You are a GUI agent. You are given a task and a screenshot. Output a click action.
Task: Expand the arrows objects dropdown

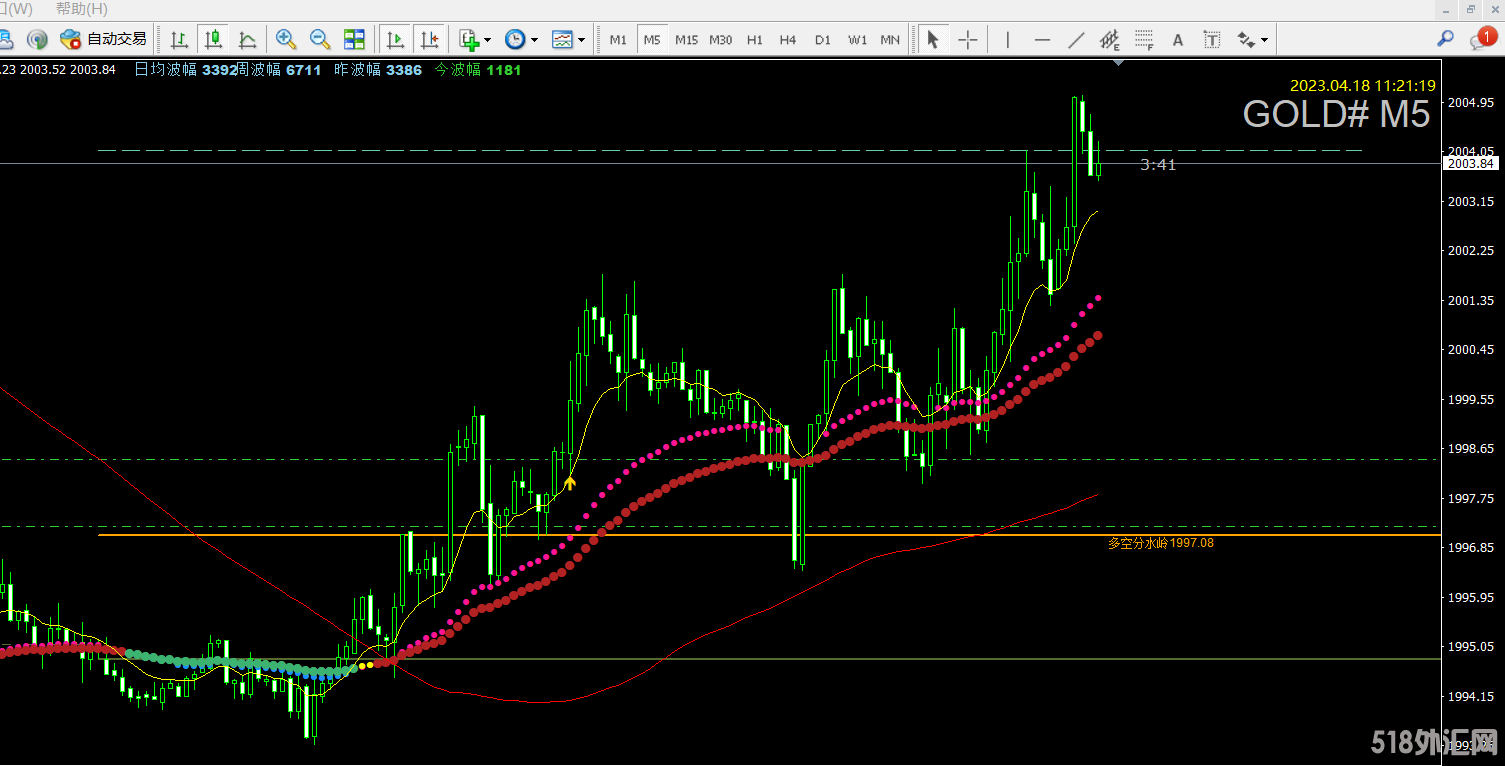1265,40
